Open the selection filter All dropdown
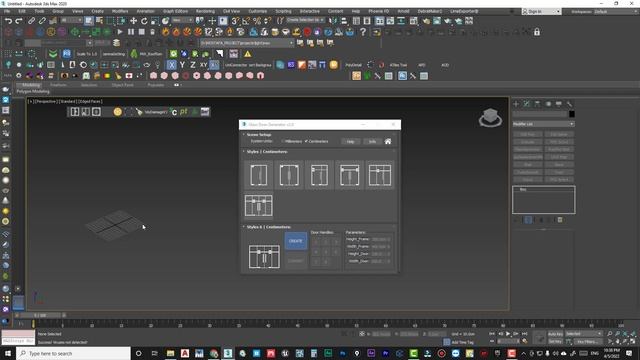 71,20
